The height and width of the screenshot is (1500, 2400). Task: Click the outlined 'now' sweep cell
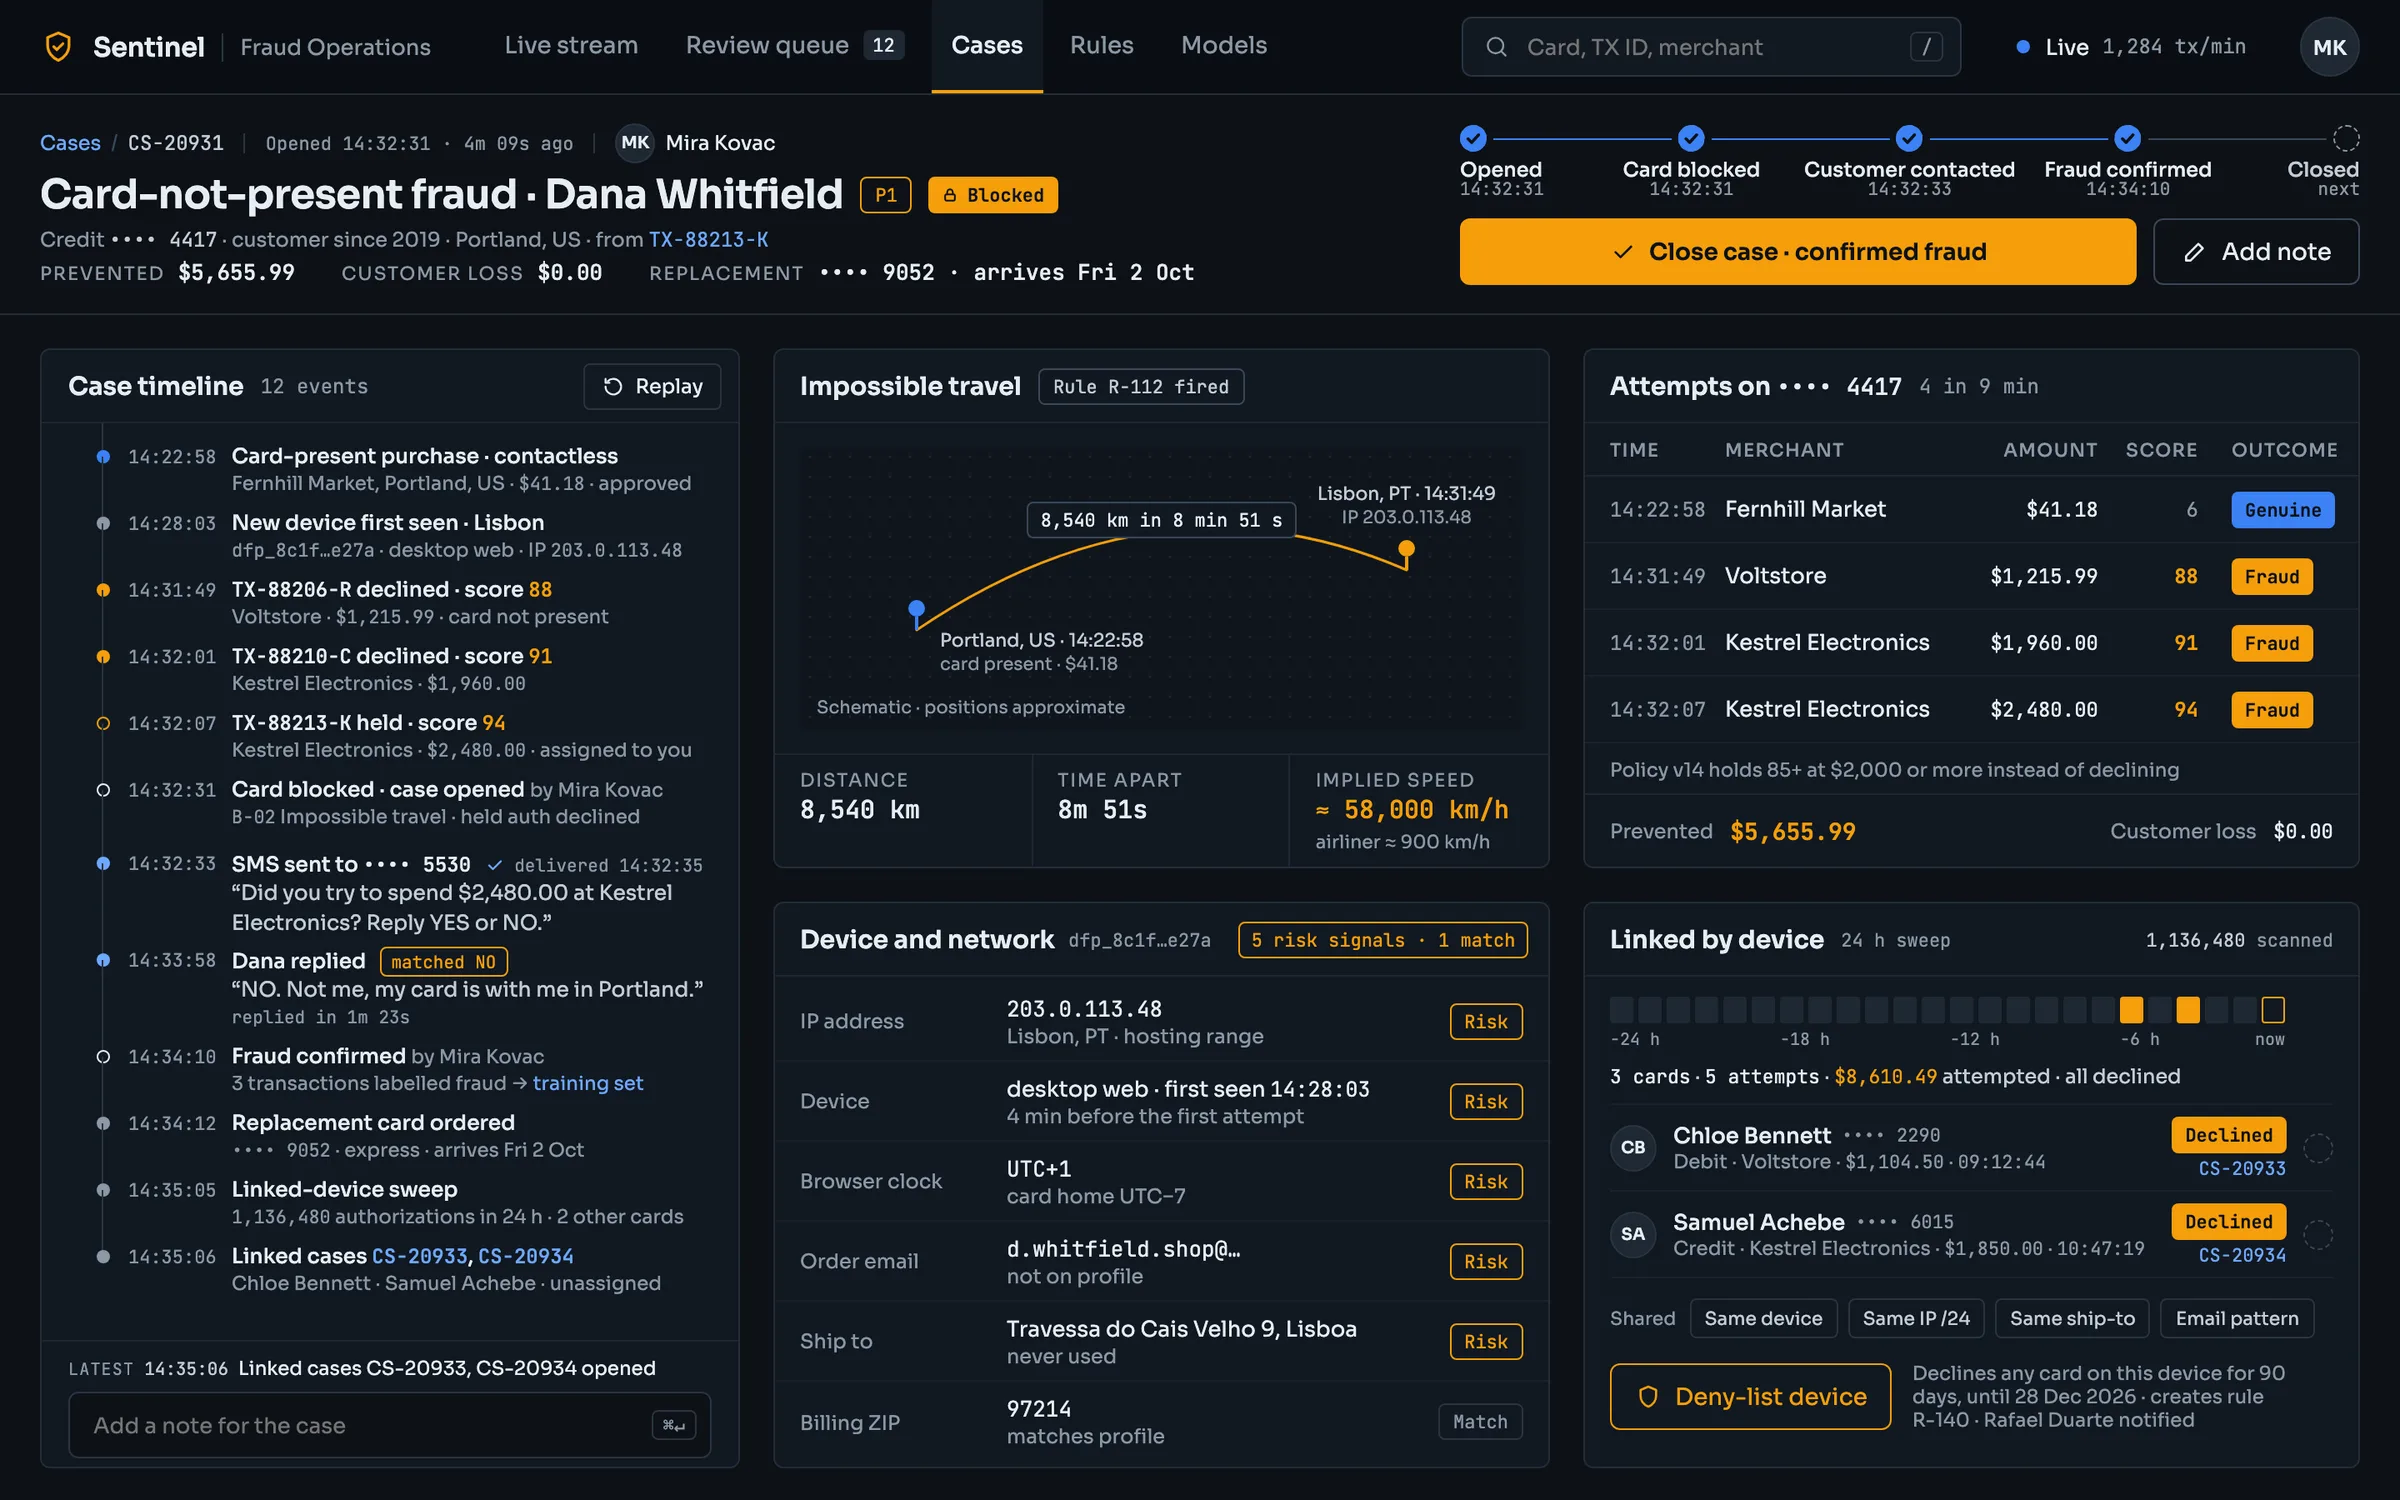click(x=2273, y=1010)
